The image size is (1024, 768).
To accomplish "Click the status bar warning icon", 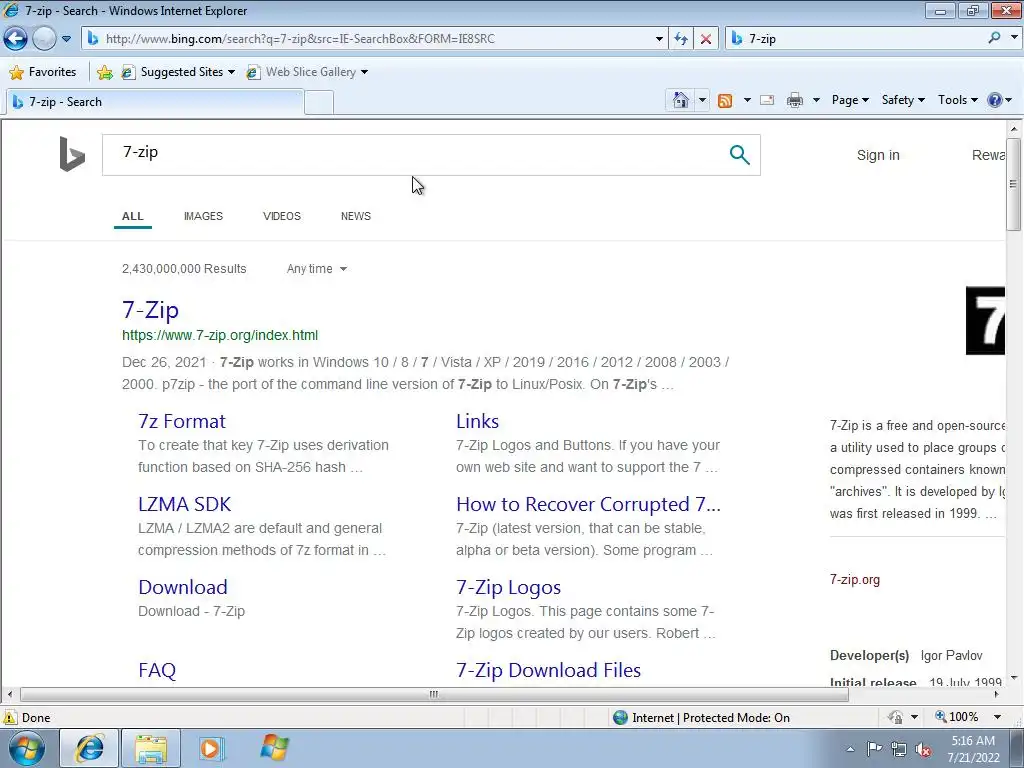I will click(x=10, y=717).
